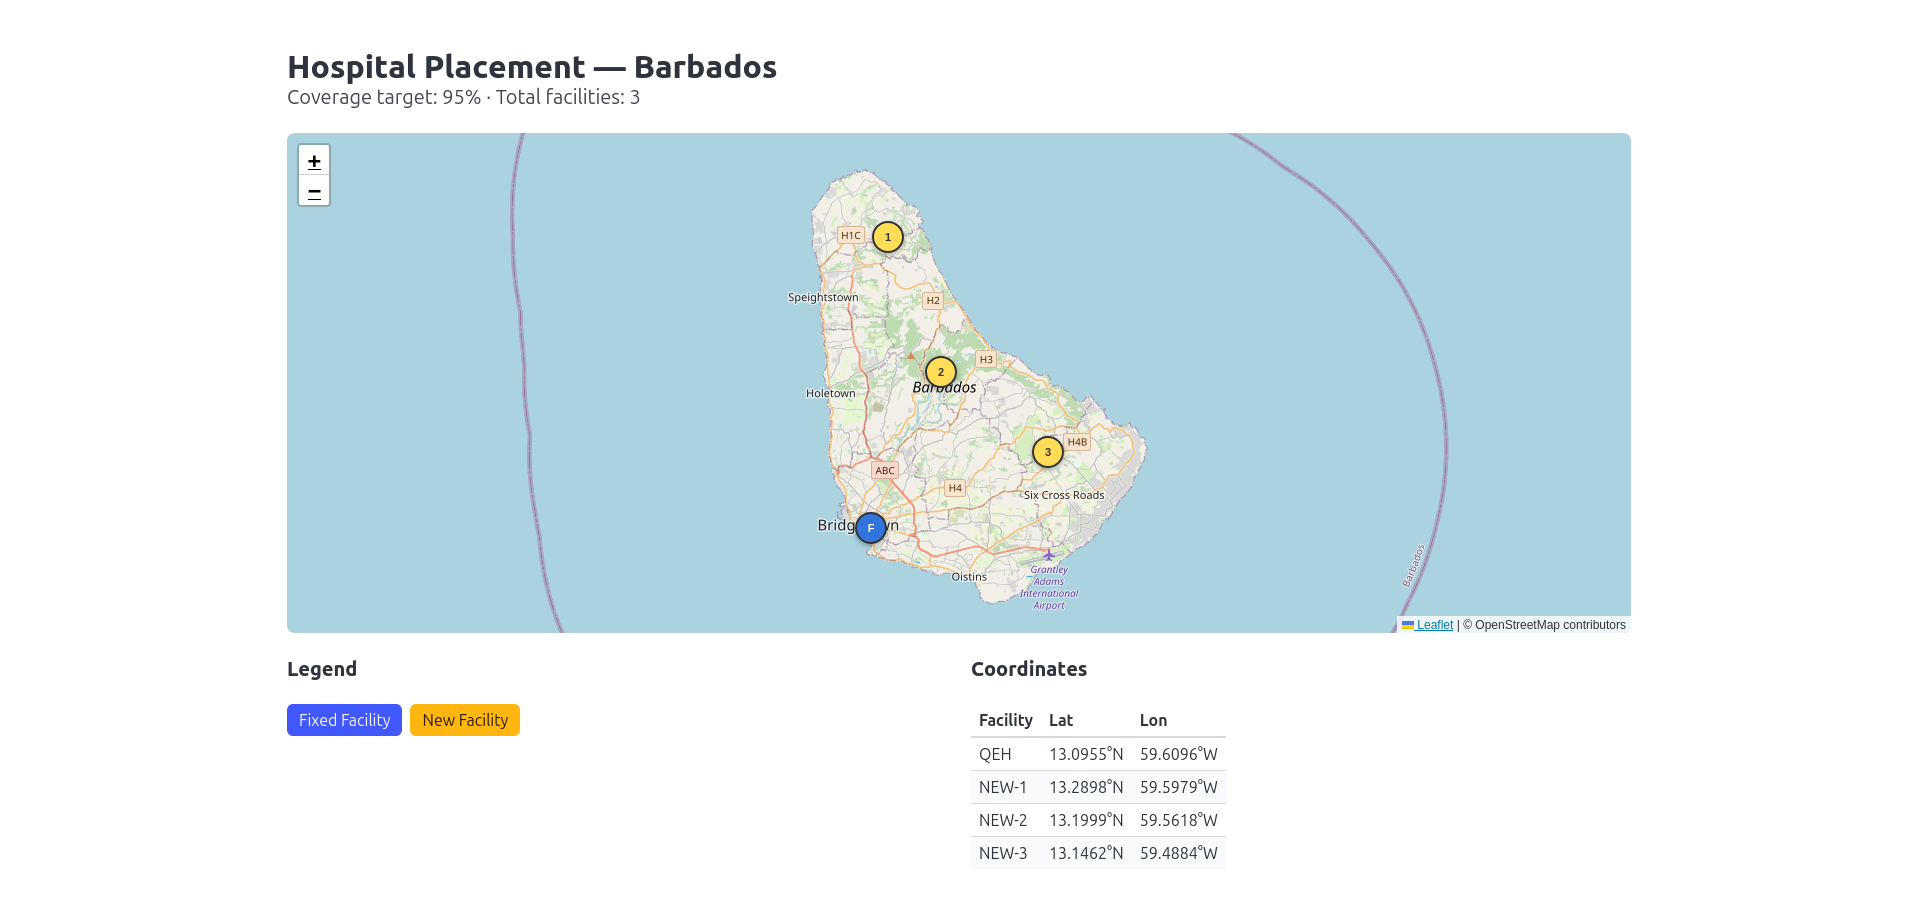Select new facility marker 2
Image resolution: width=1918 pixels, height=910 pixels.
940,372
